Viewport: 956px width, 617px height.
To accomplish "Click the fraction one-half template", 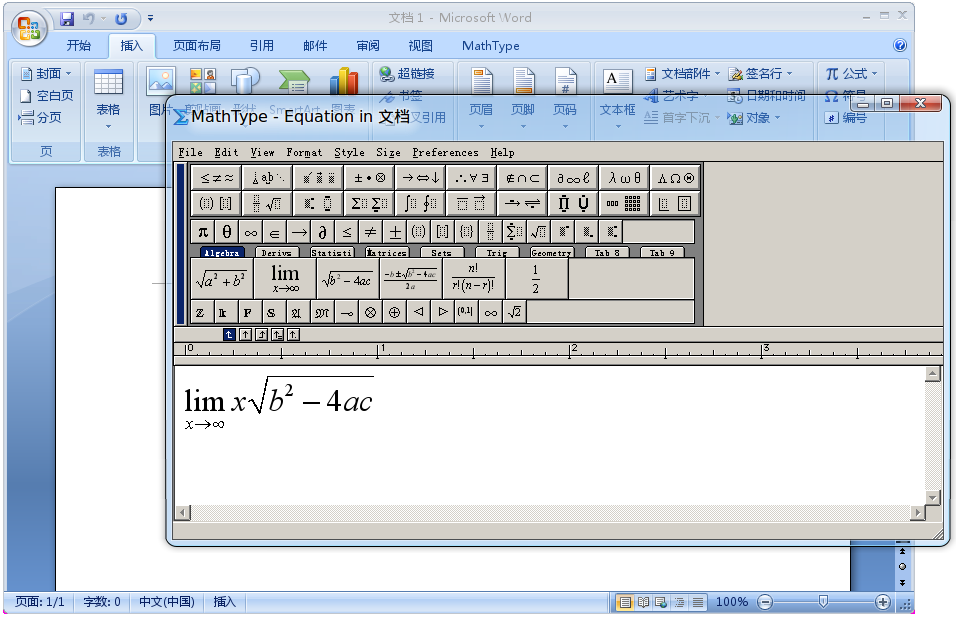I will (x=537, y=277).
